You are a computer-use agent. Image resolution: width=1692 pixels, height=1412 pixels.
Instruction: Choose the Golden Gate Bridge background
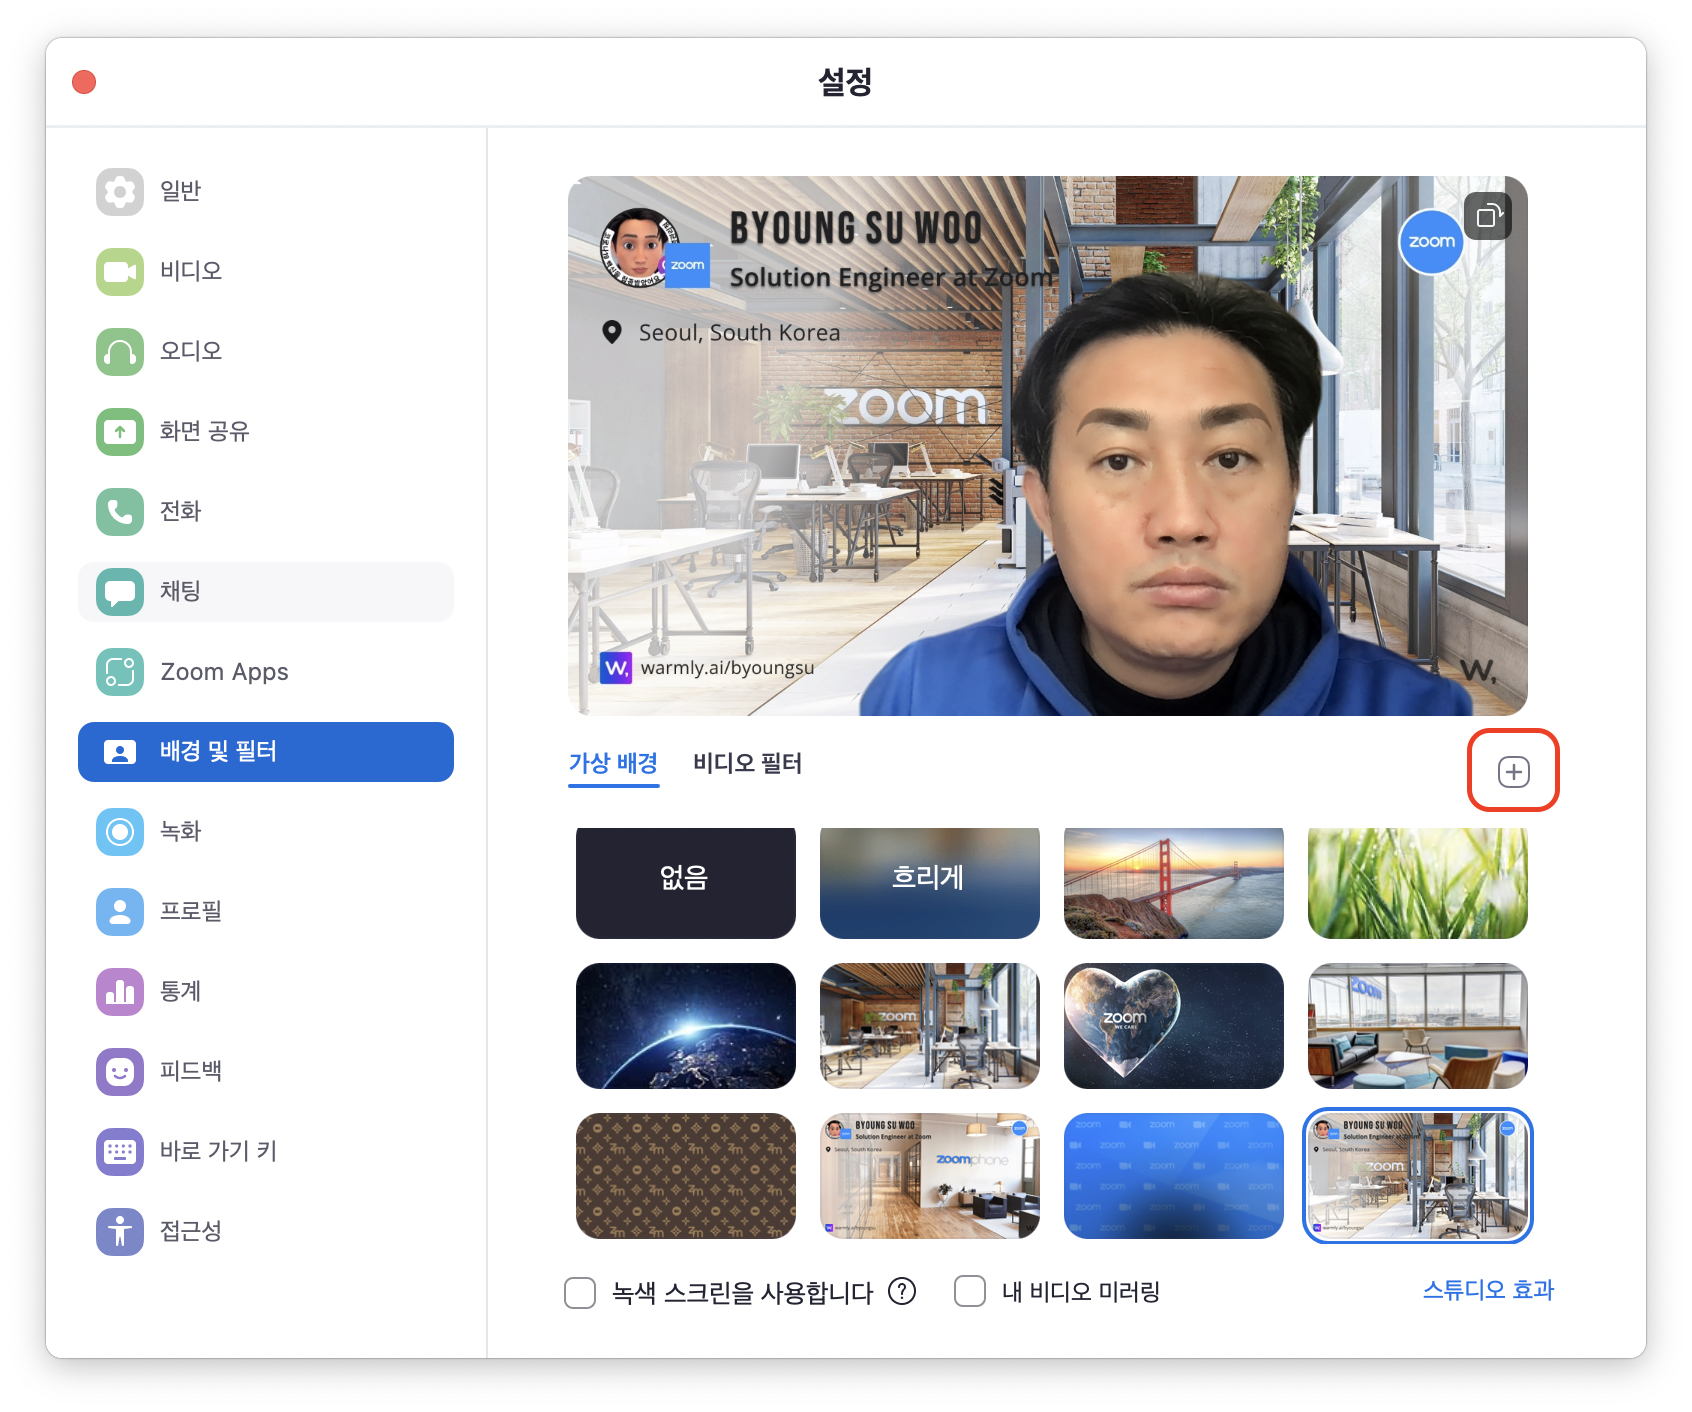click(x=1174, y=883)
